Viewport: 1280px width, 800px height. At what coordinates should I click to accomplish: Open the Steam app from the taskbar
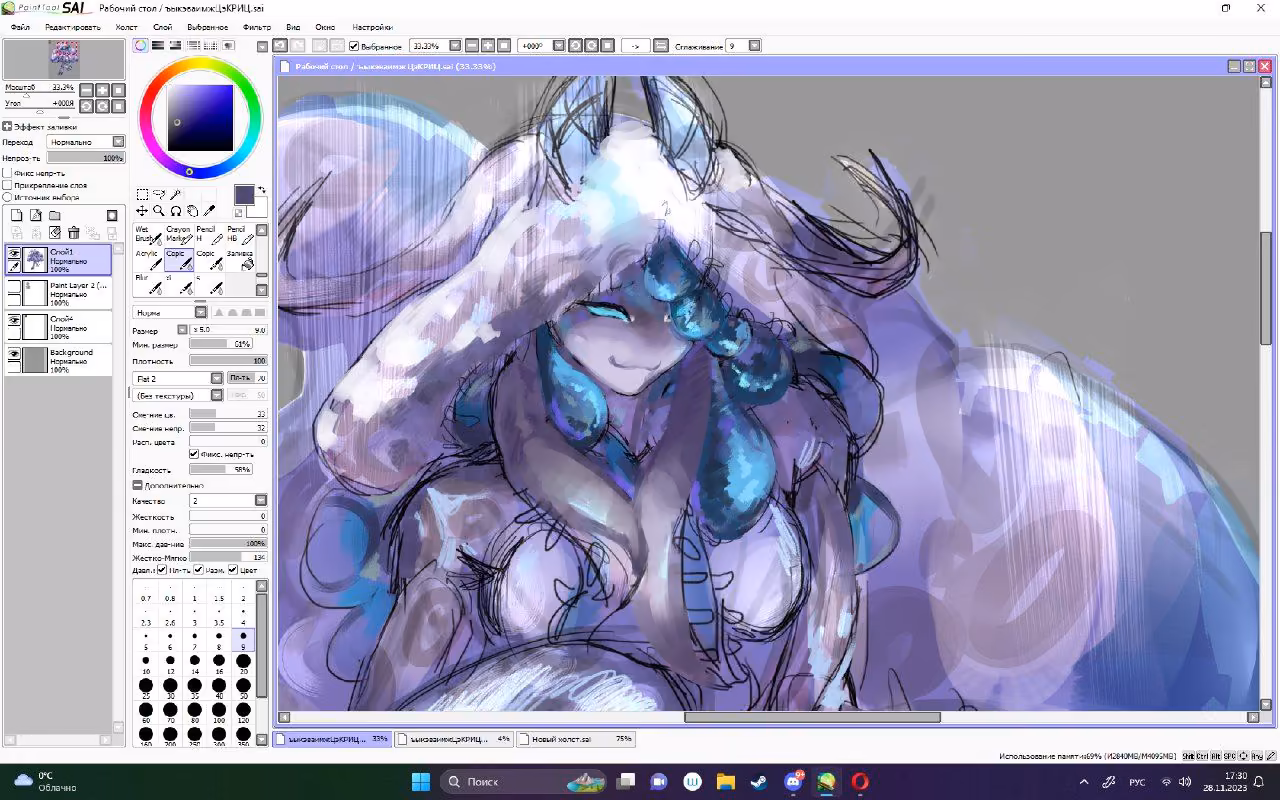[x=759, y=781]
